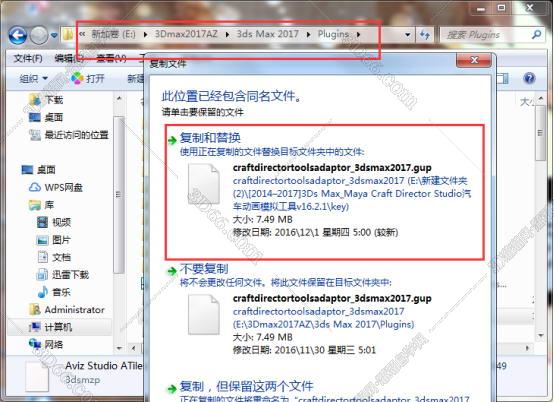
Task: Open the address bar history dropdown
Action: click(x=407, y=35)
